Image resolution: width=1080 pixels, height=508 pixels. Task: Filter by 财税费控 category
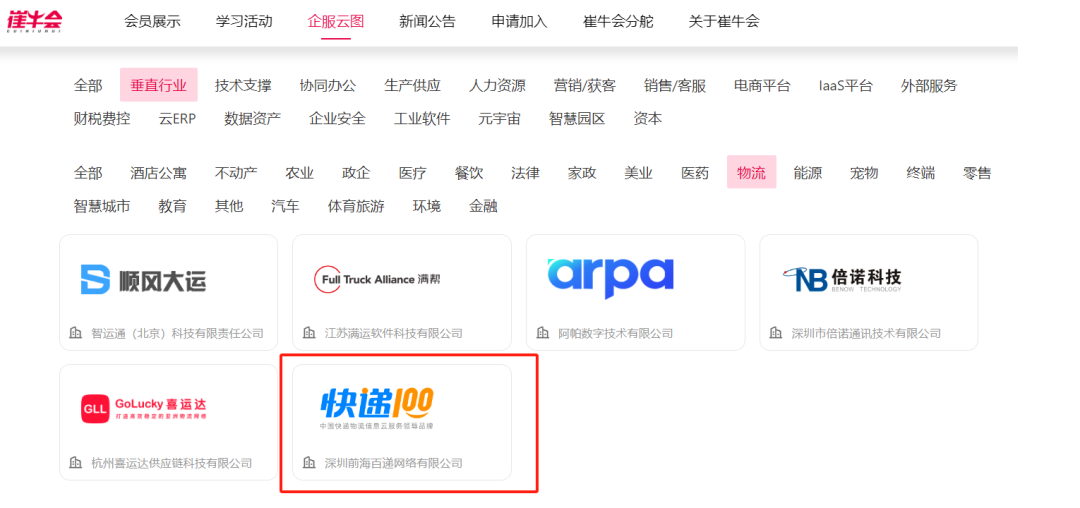(x=102, y=118)
